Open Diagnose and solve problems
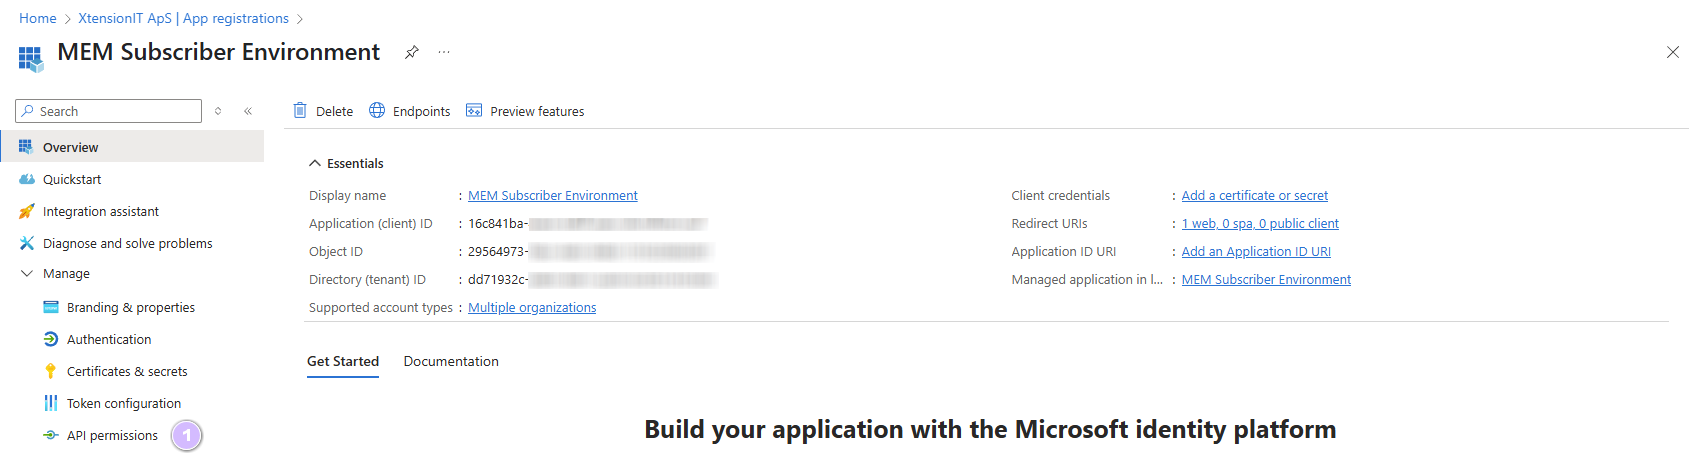 coord(127,244)
